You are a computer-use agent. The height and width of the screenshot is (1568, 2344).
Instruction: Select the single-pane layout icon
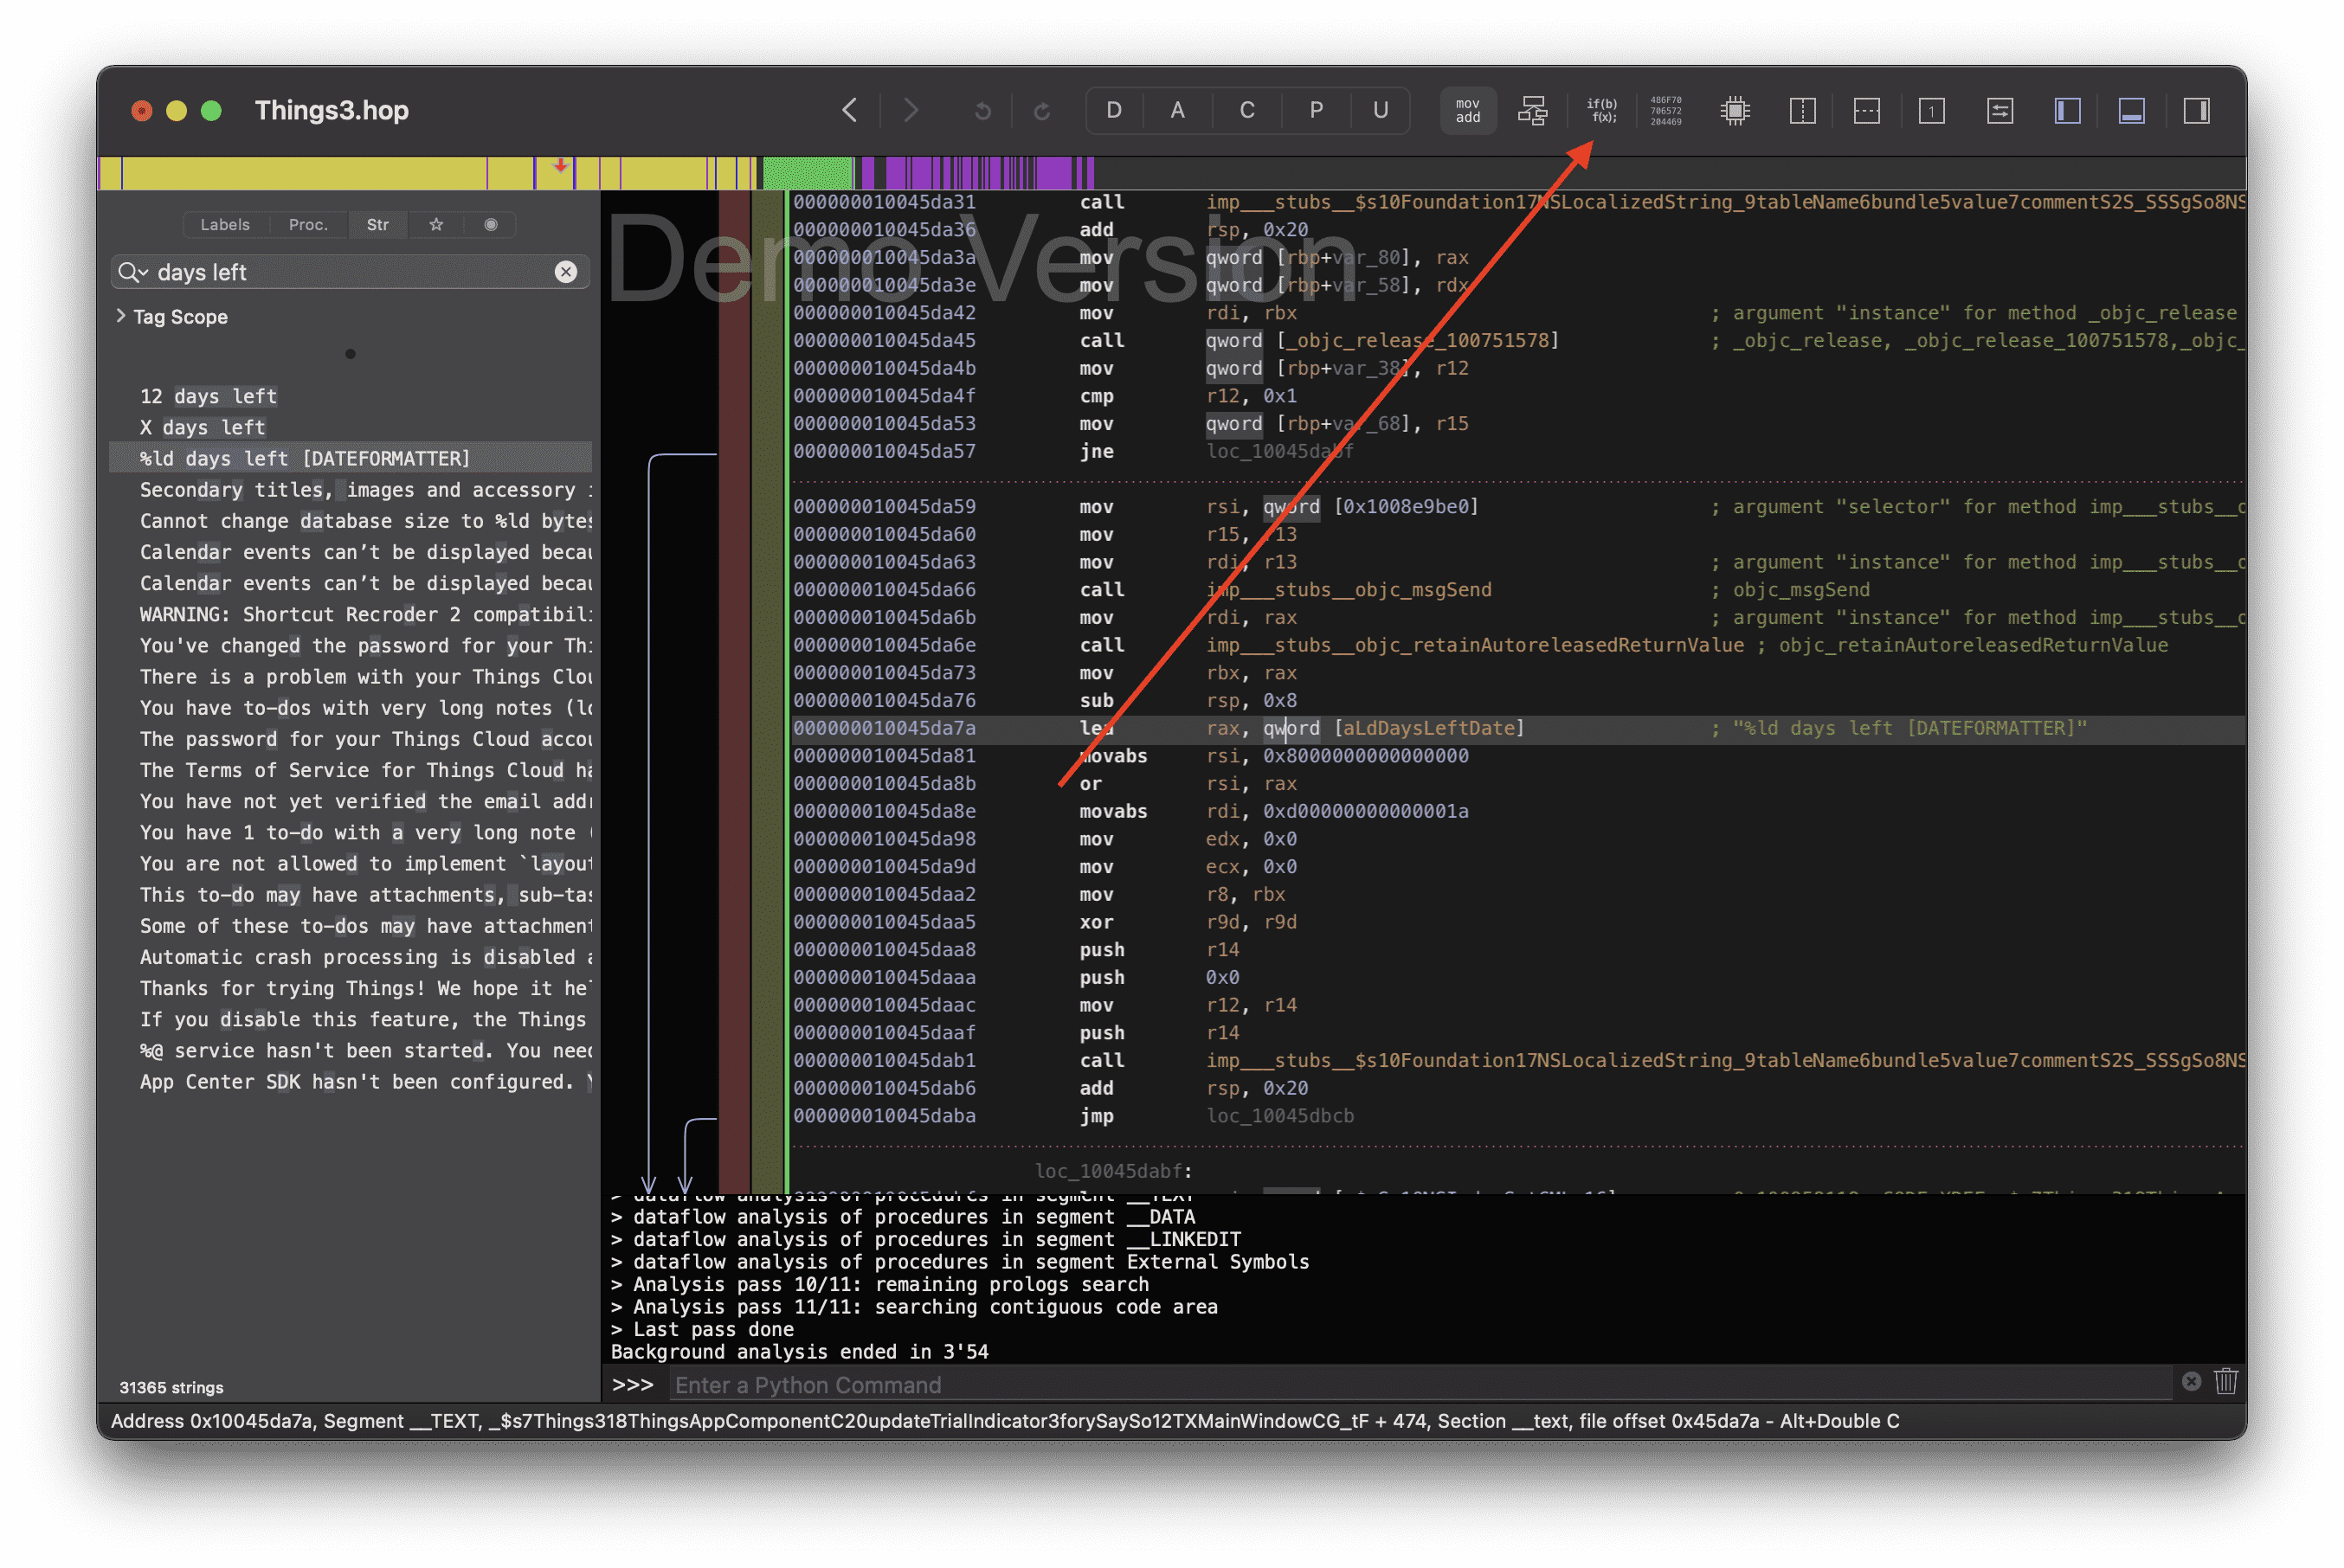point(1931,110)
